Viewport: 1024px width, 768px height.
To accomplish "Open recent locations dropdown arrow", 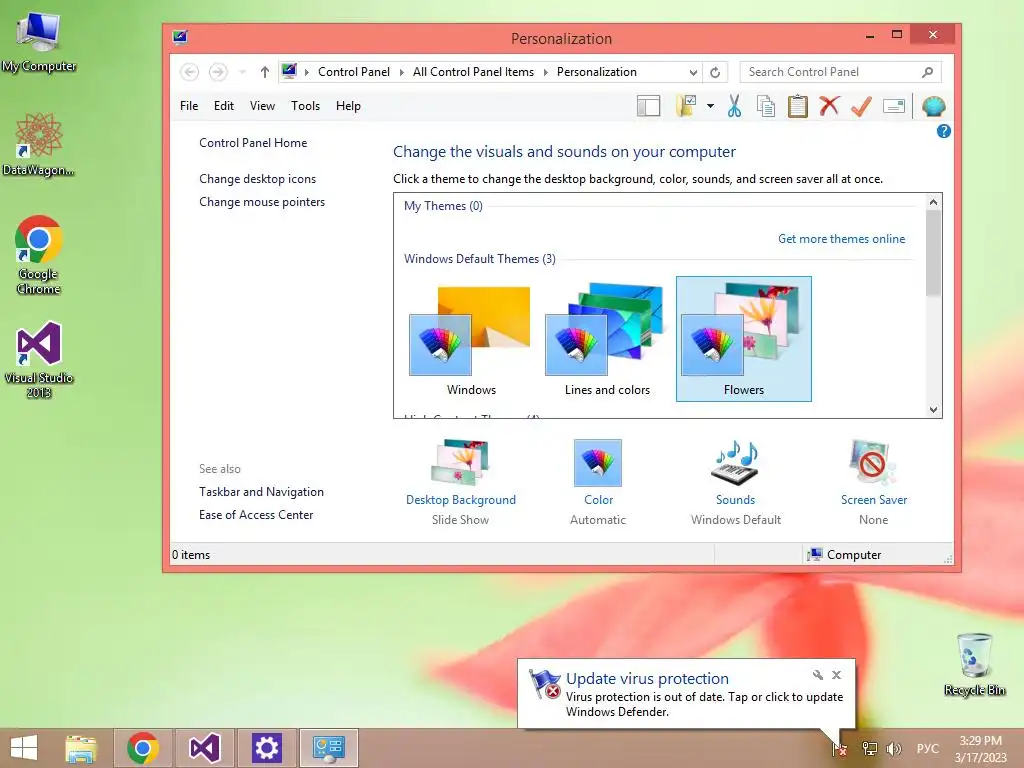I will (x=242, y=72).
